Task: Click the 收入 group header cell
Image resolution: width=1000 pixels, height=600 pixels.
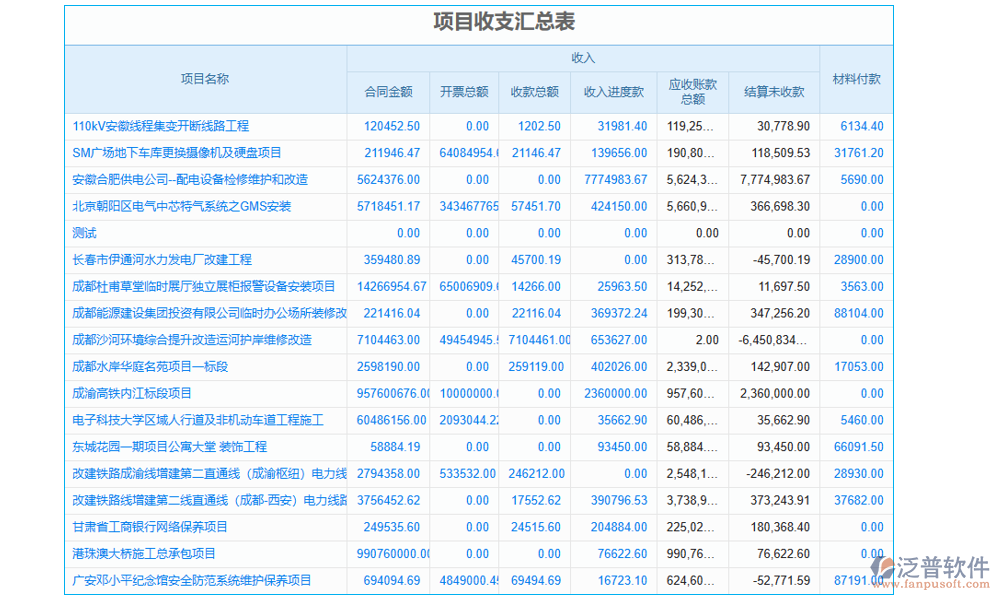Action: 583,58
